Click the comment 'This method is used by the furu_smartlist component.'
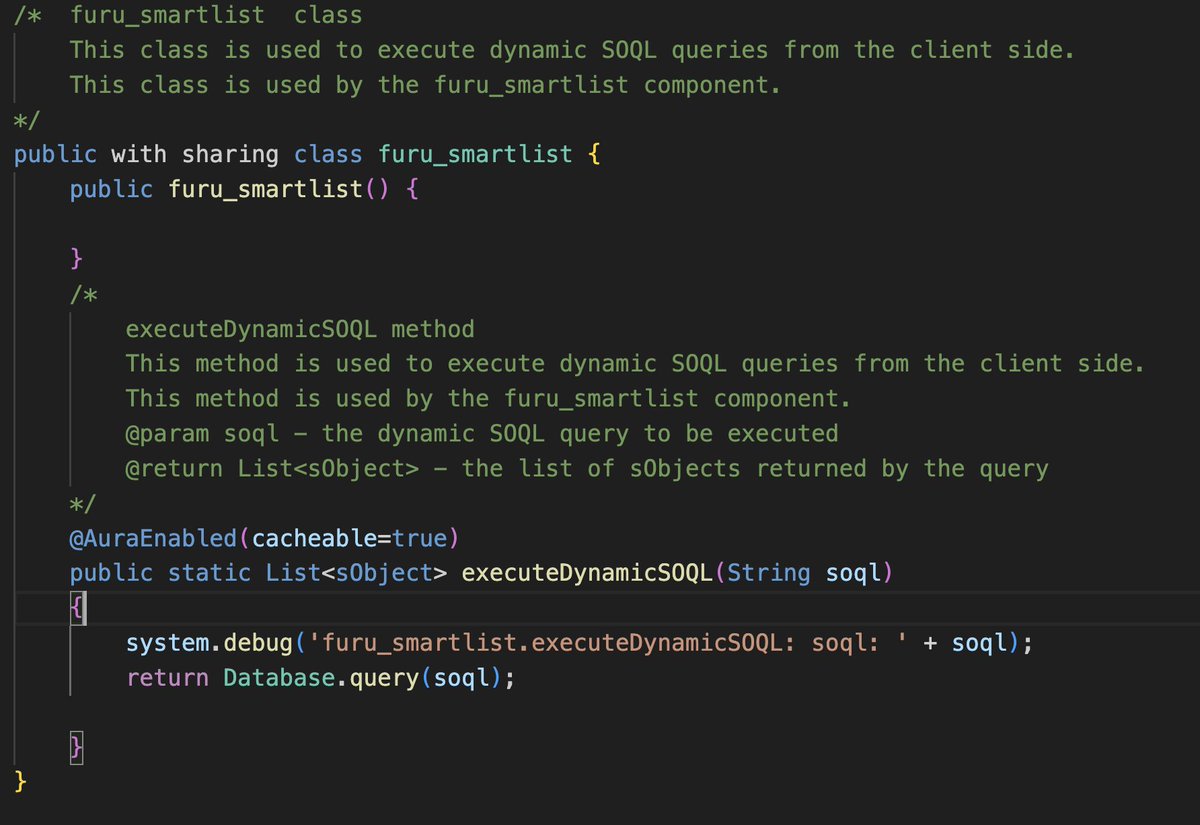This screenshot has width=1200, height=825. (x=488, y=398)
